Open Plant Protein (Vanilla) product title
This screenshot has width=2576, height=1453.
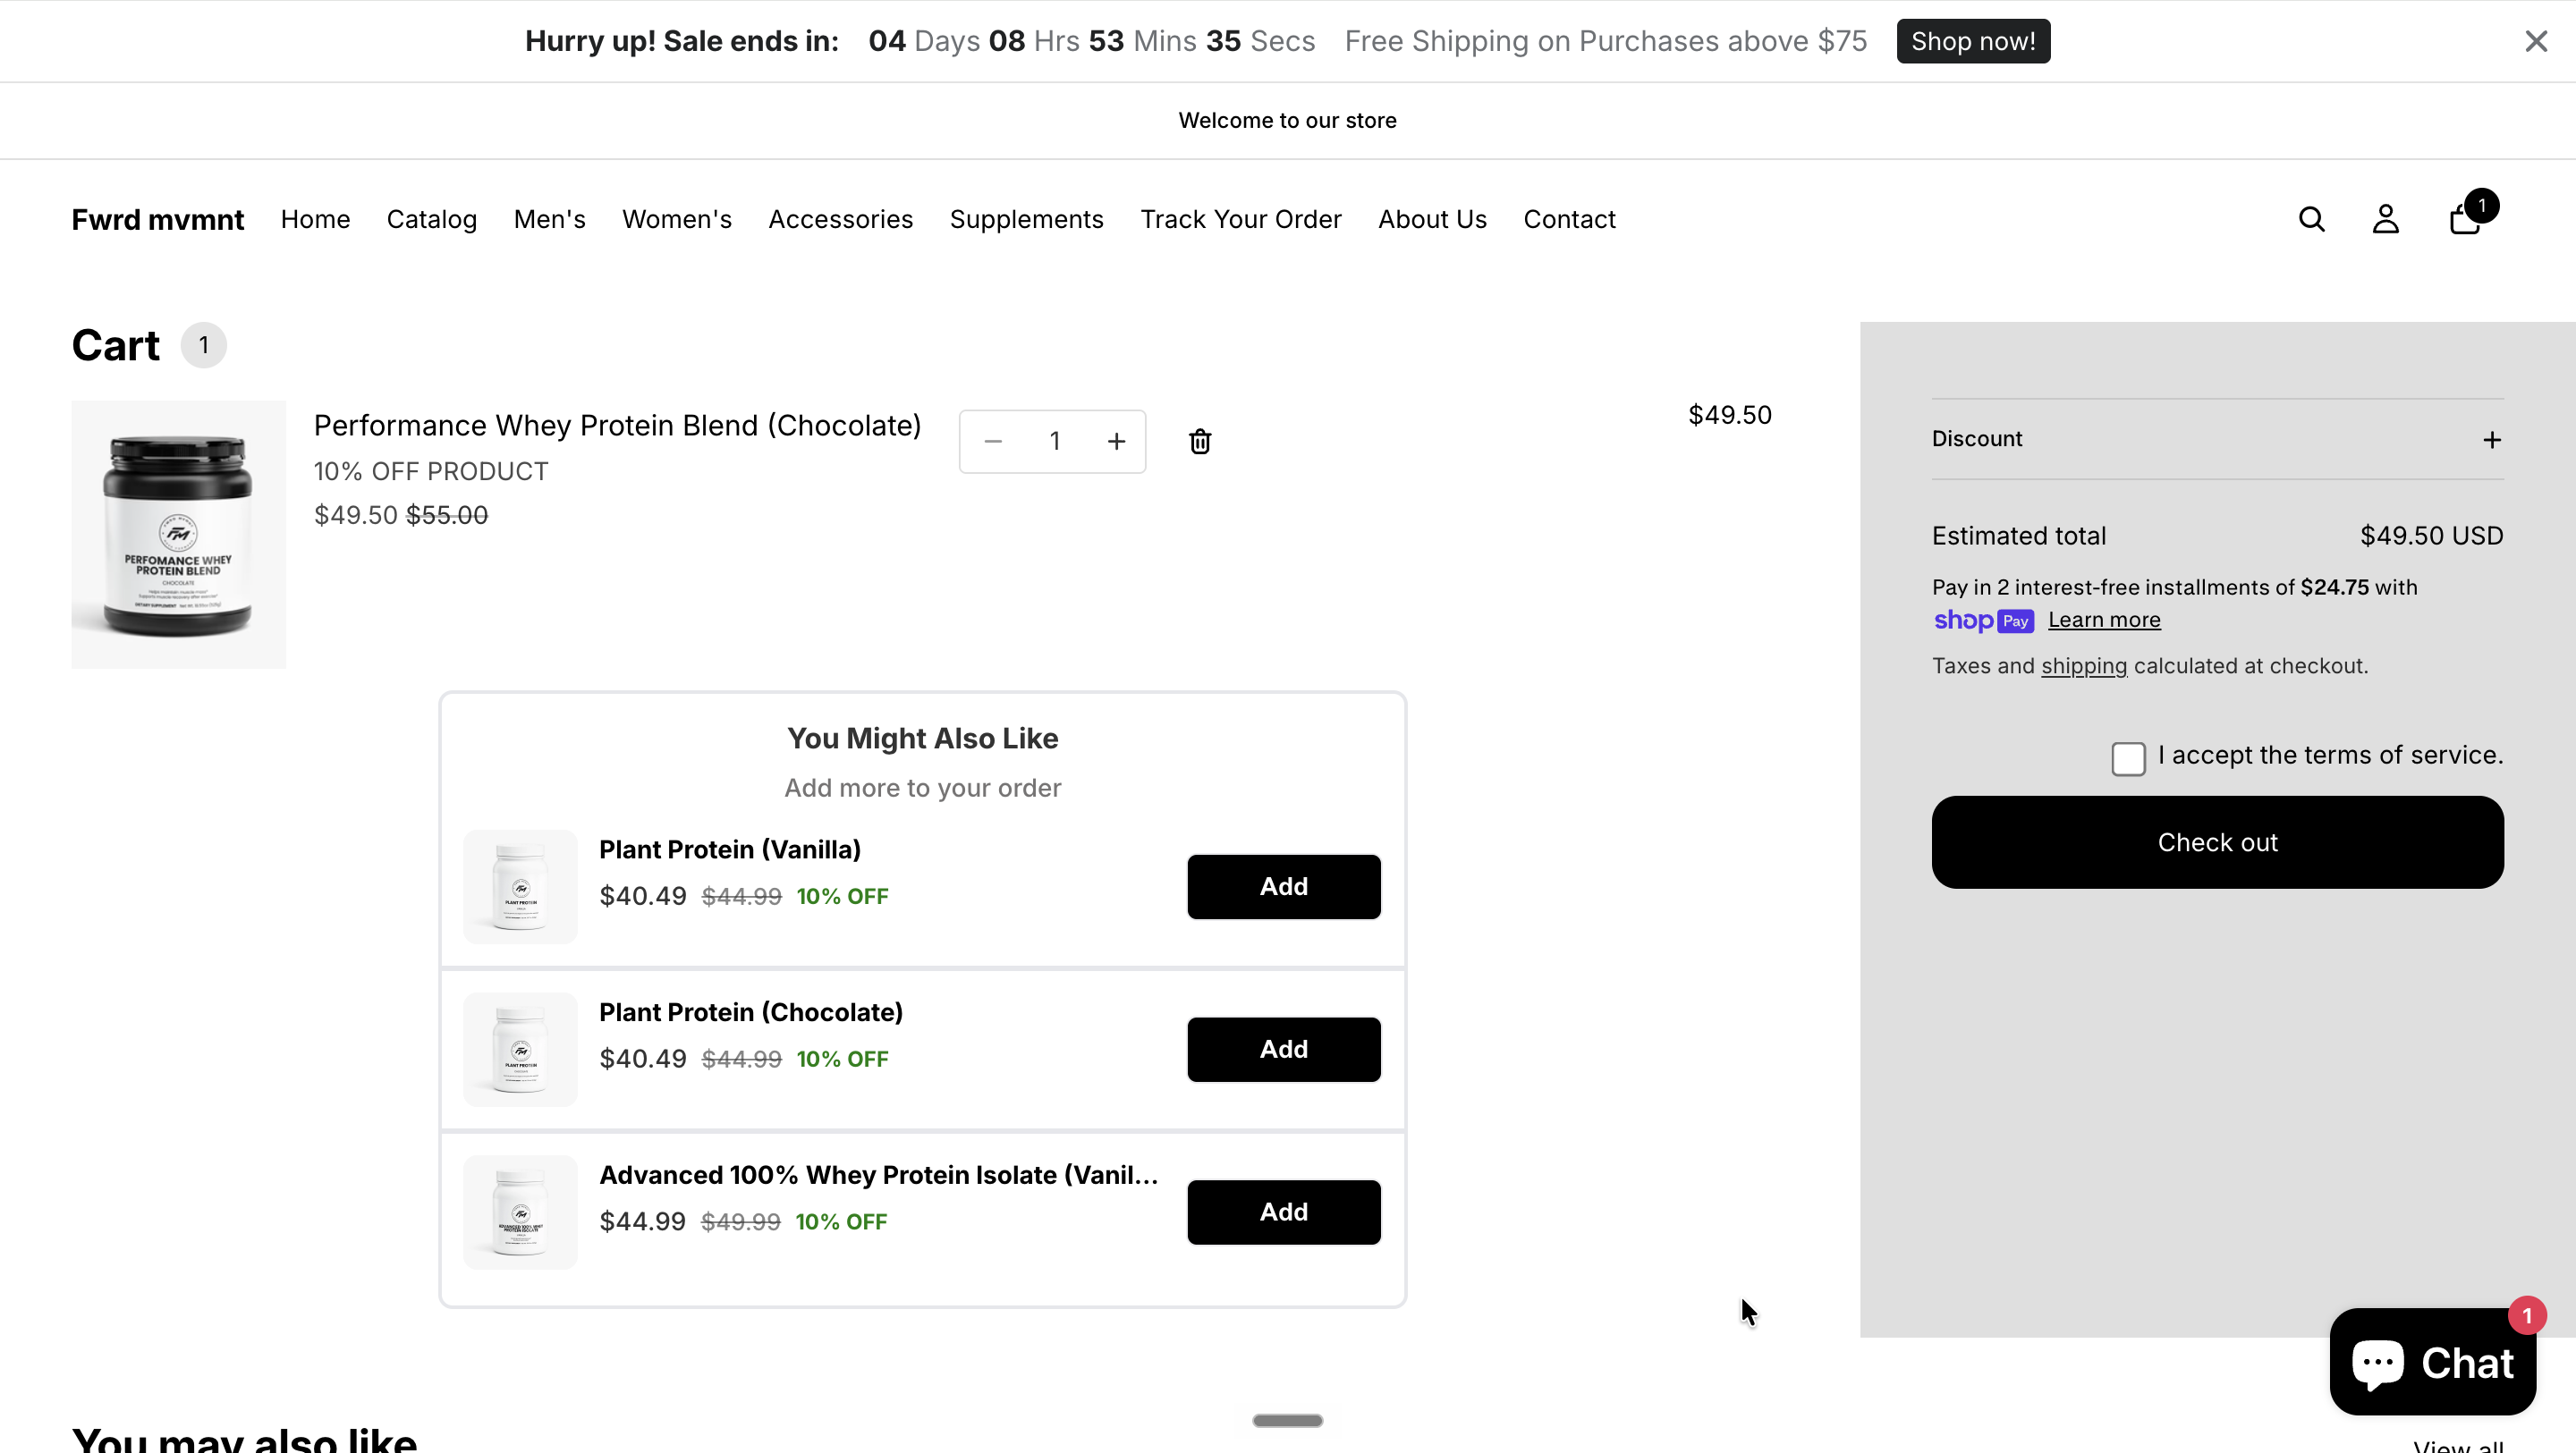730,849
